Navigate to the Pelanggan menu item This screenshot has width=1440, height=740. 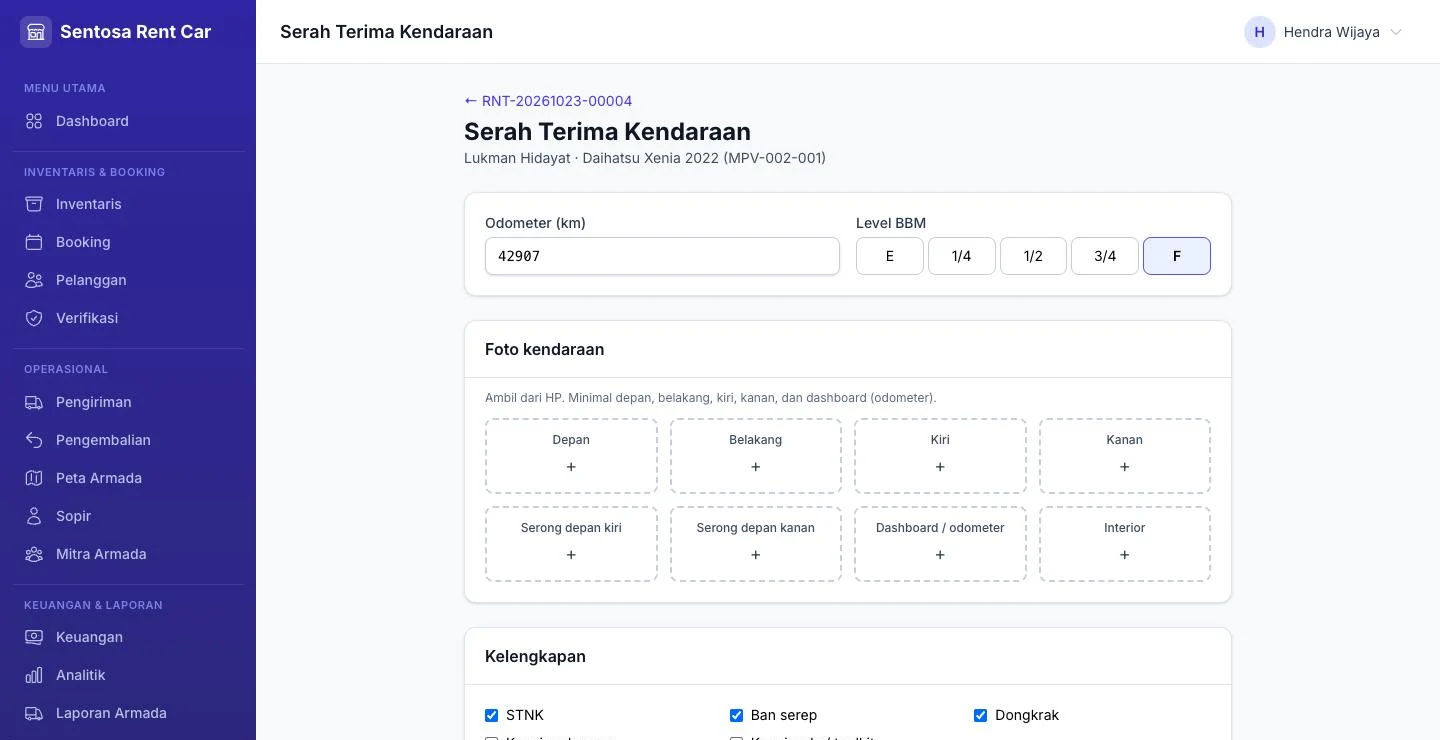pos(128,280)
